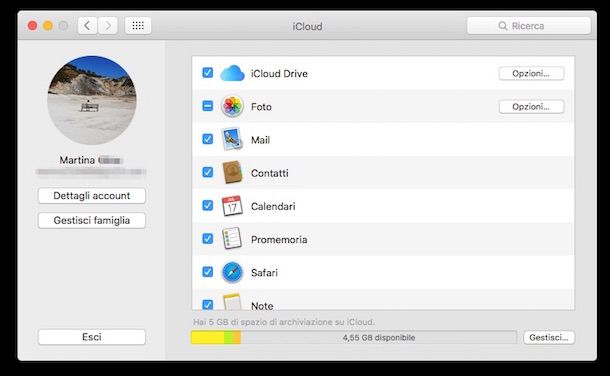Uncheck the iCloud Drive checkbox

click(208, 73)
